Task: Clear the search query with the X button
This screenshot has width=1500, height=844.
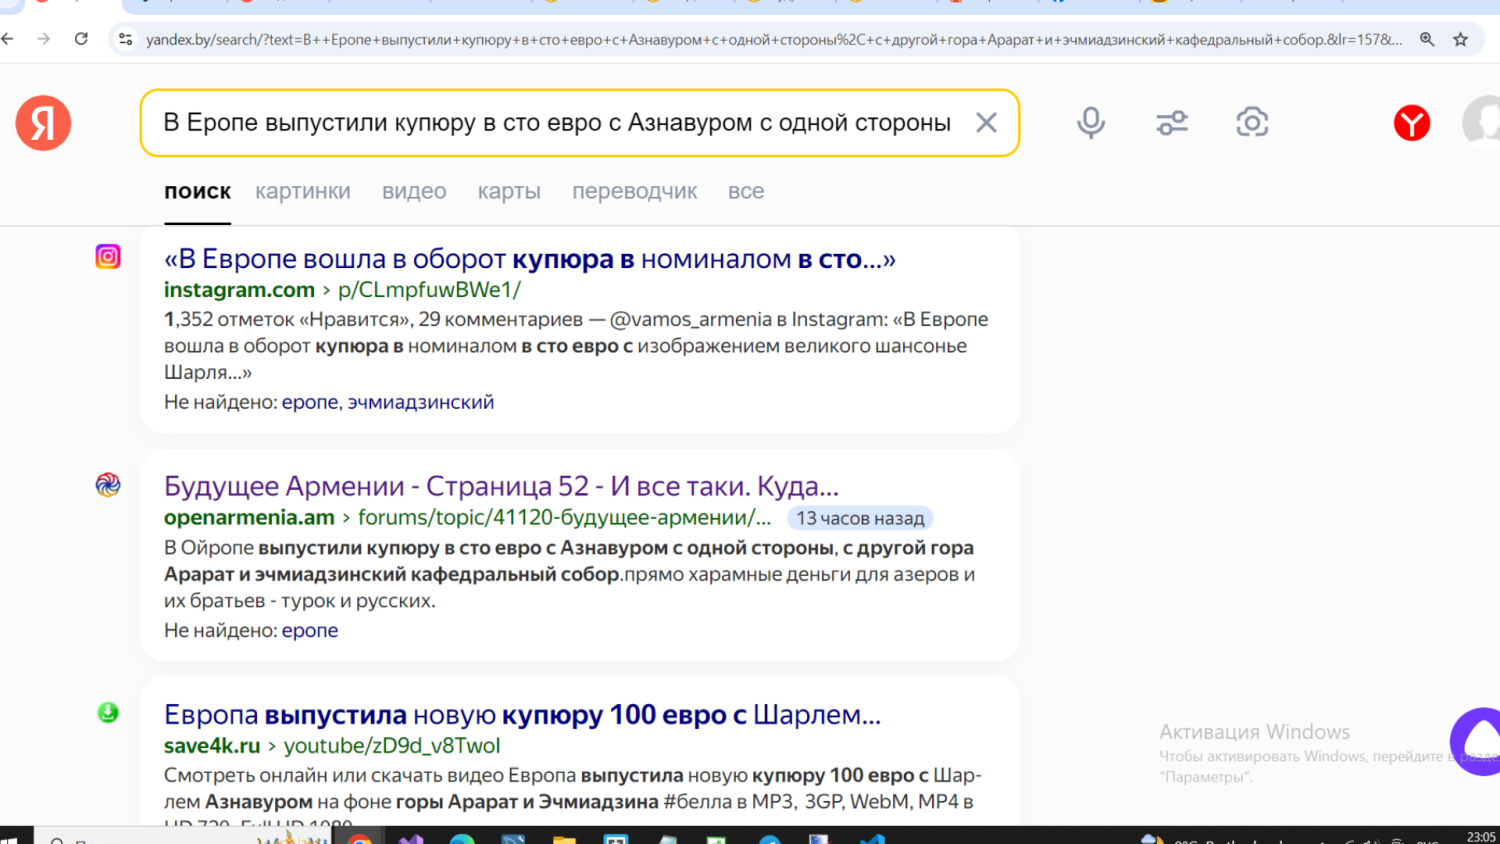Action: click(x=986, y=122)
